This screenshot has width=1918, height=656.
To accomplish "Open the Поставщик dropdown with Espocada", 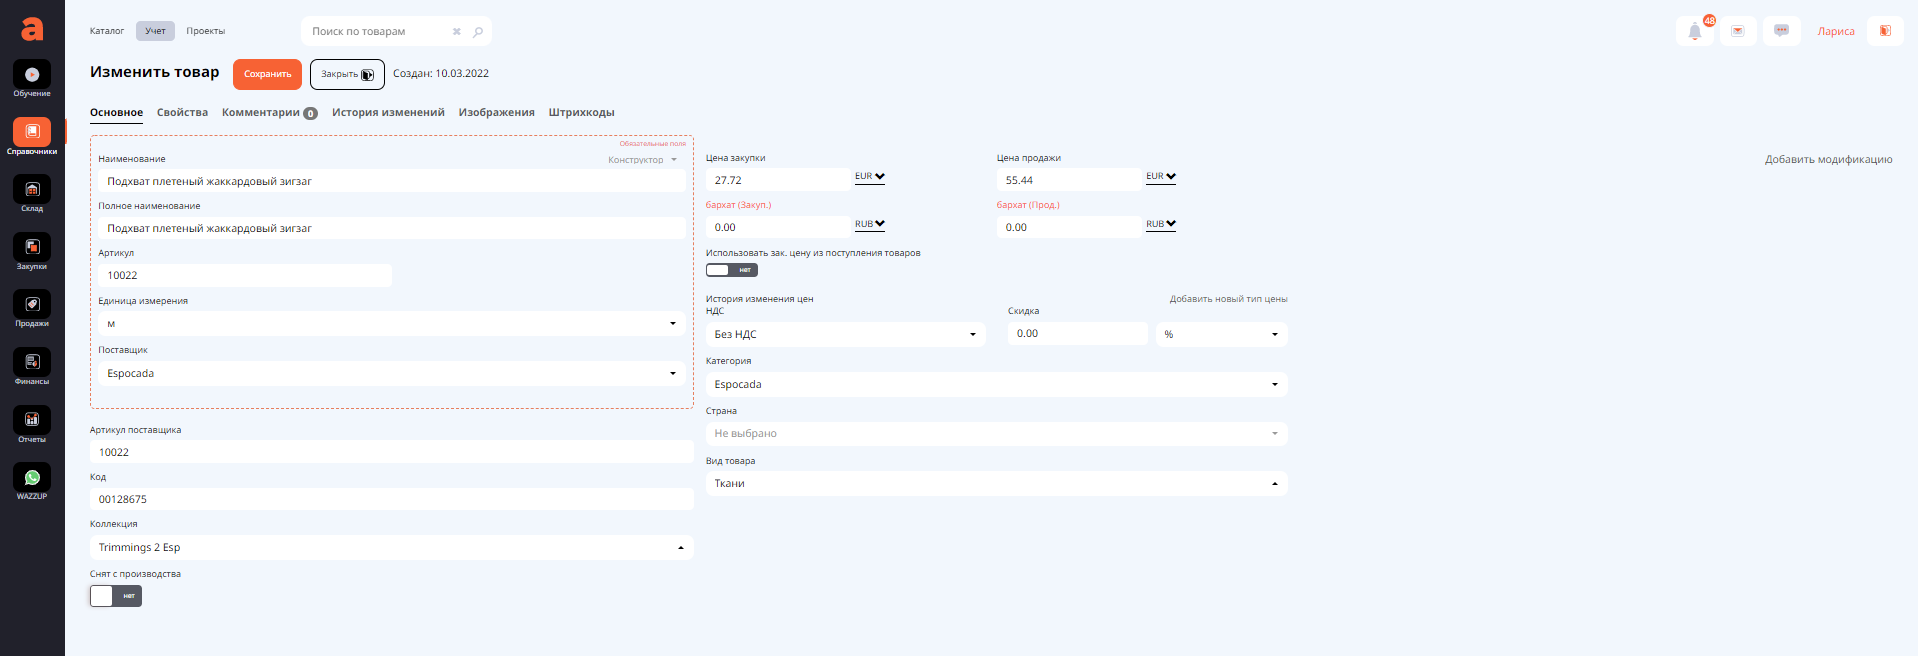I will pos(390,374).
